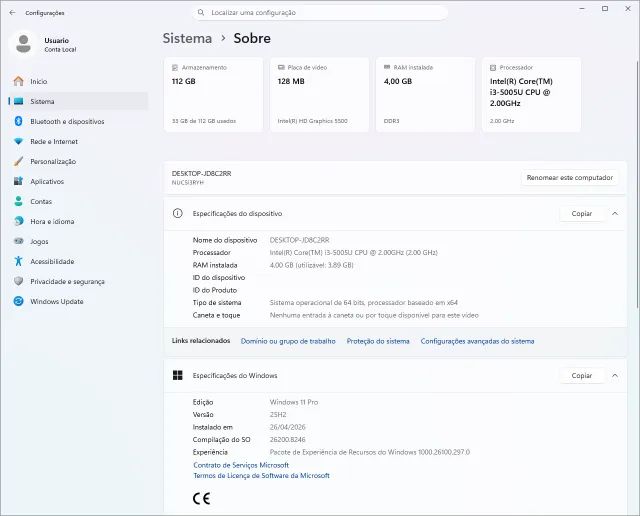Open Contrato de Serviços Microsoft link

tap(241, 465)
